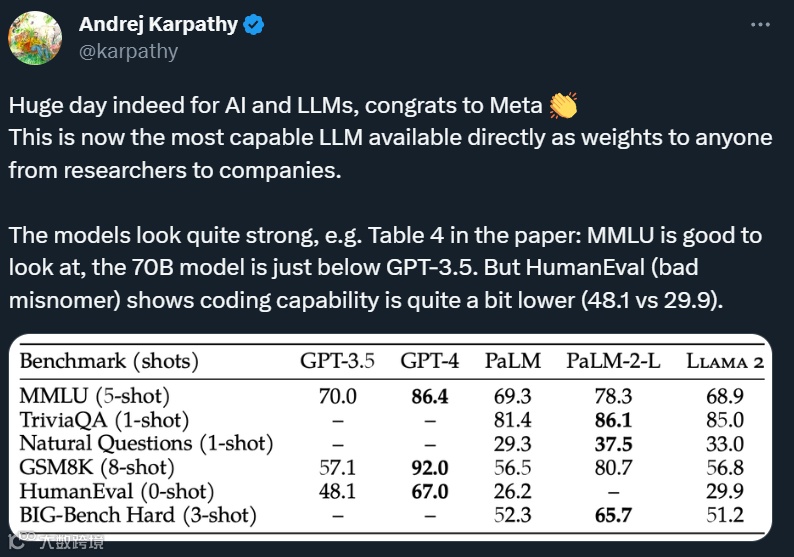Click the clapping hands emoji
Viewport: 794px width, 557px height.
click(564, 105)
